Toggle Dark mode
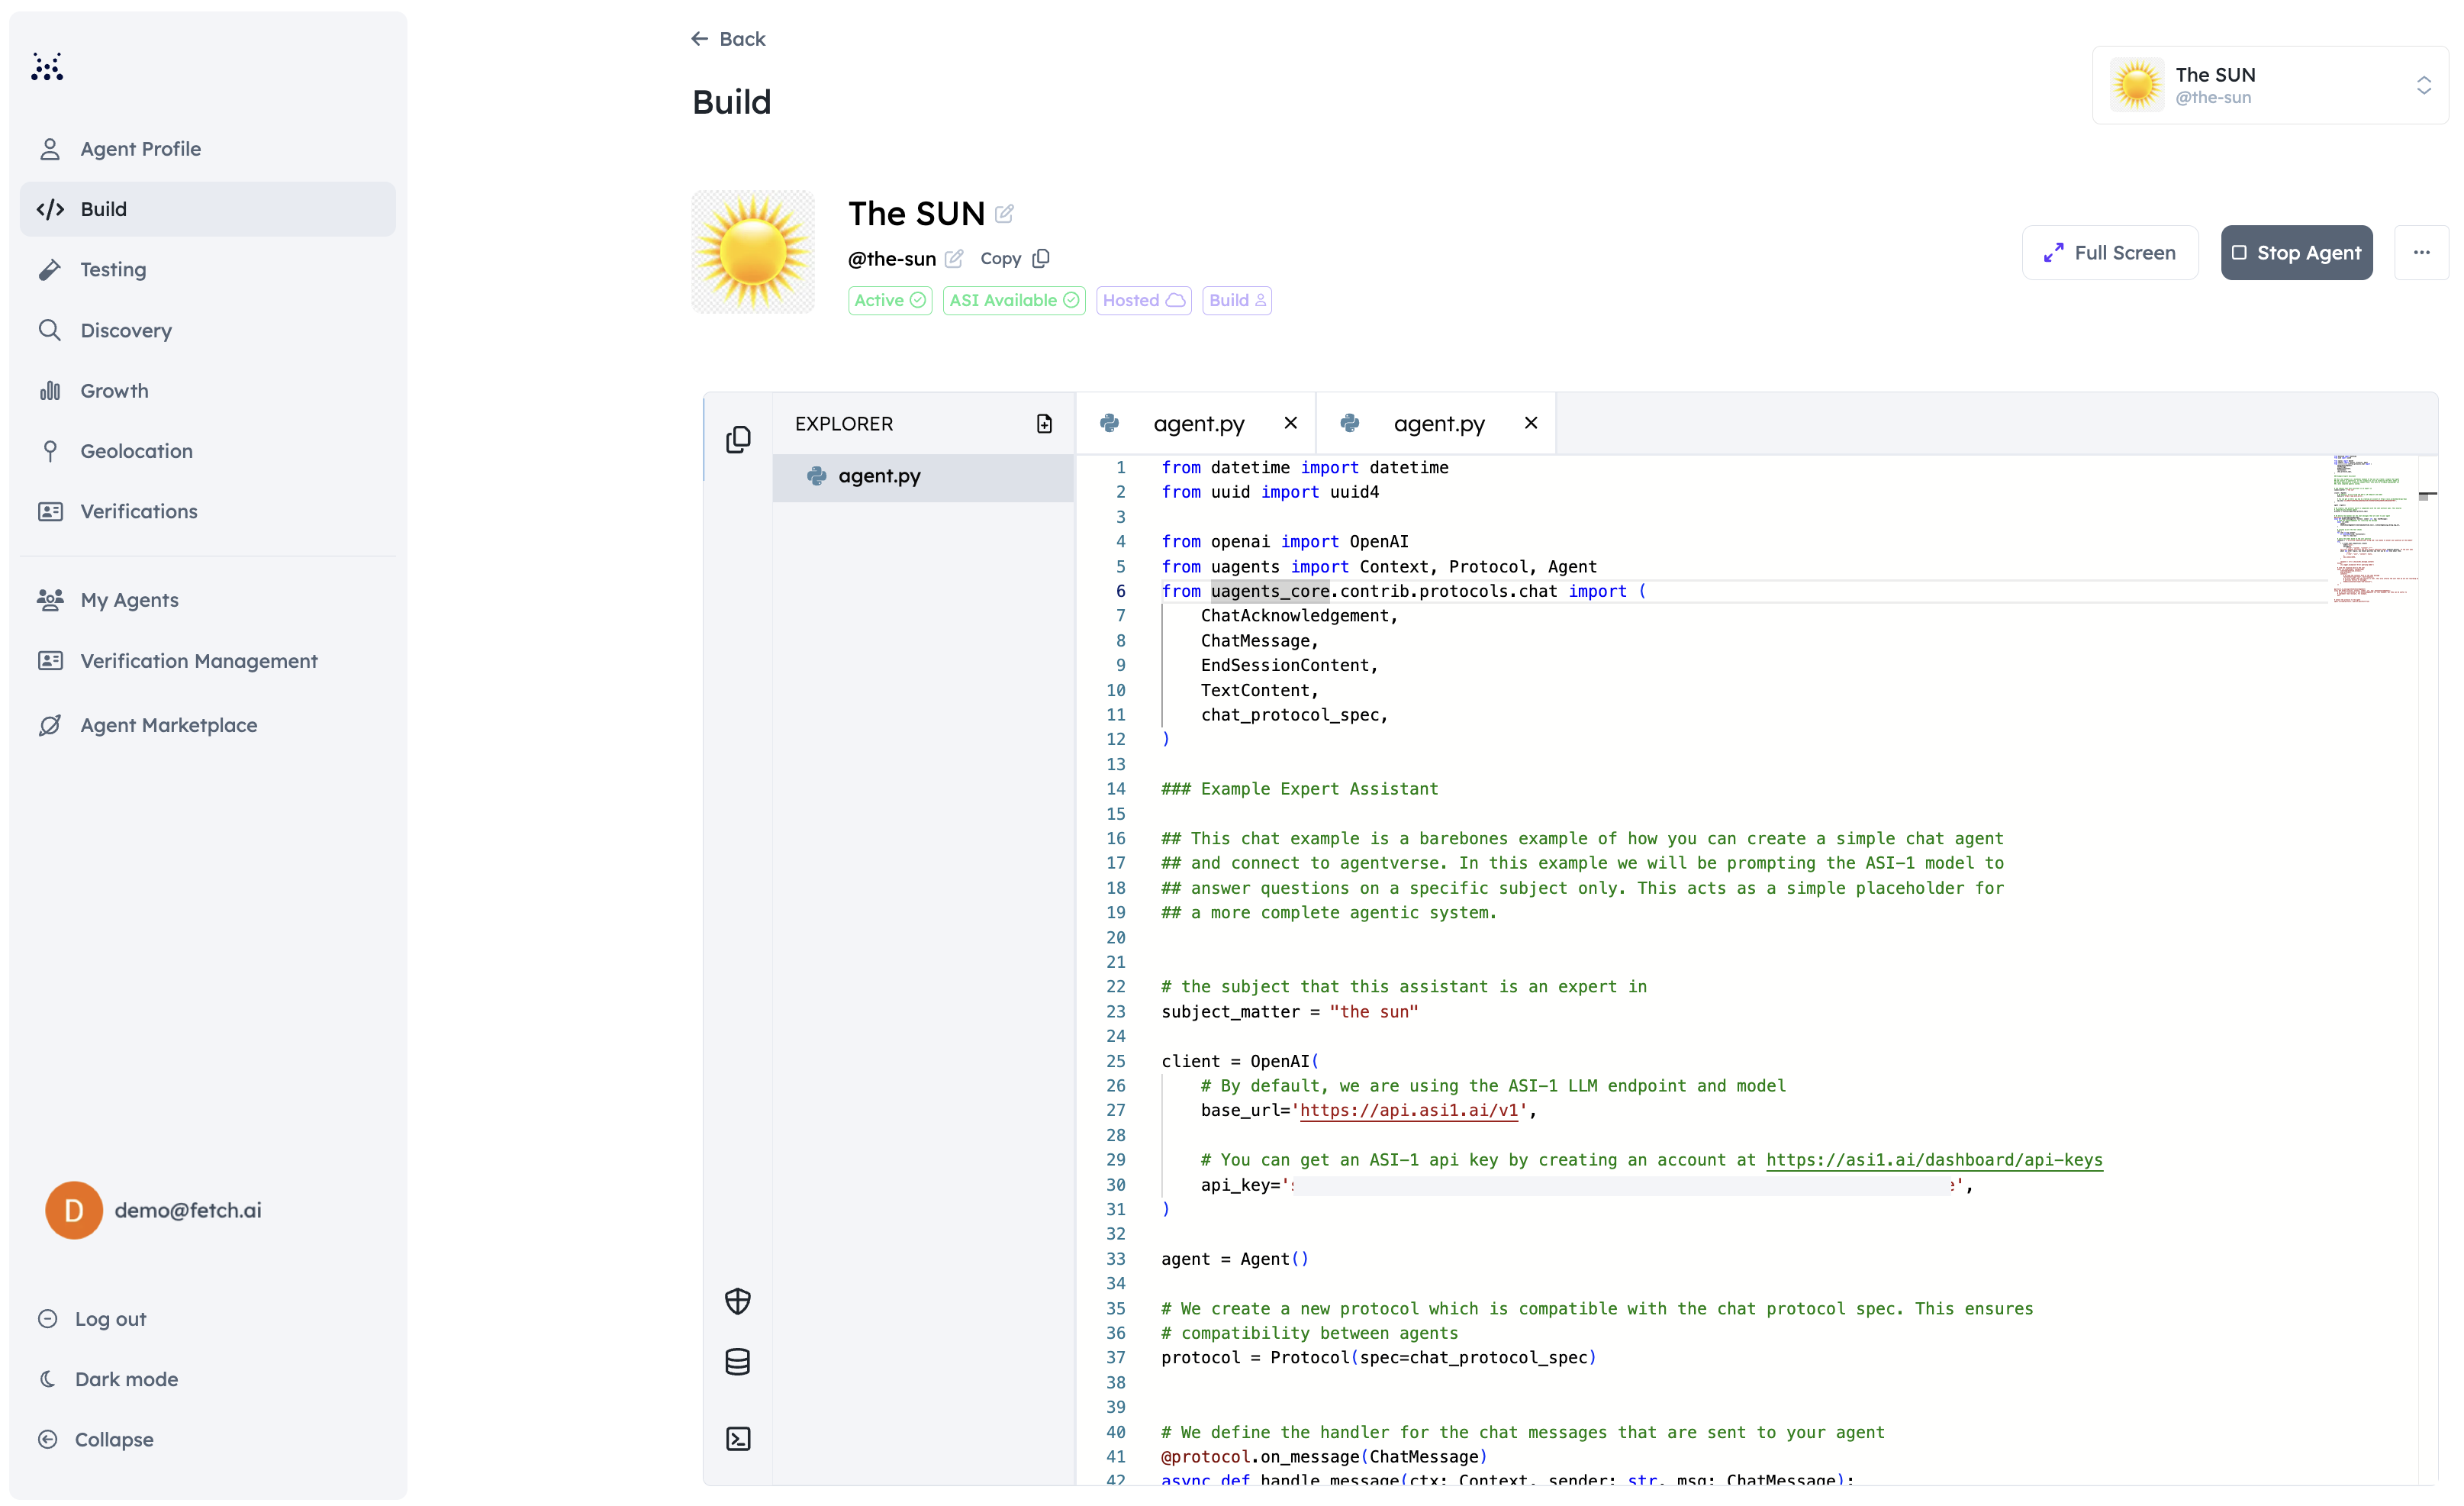The image size is (2464, 1506). (x=126, y=1379)
